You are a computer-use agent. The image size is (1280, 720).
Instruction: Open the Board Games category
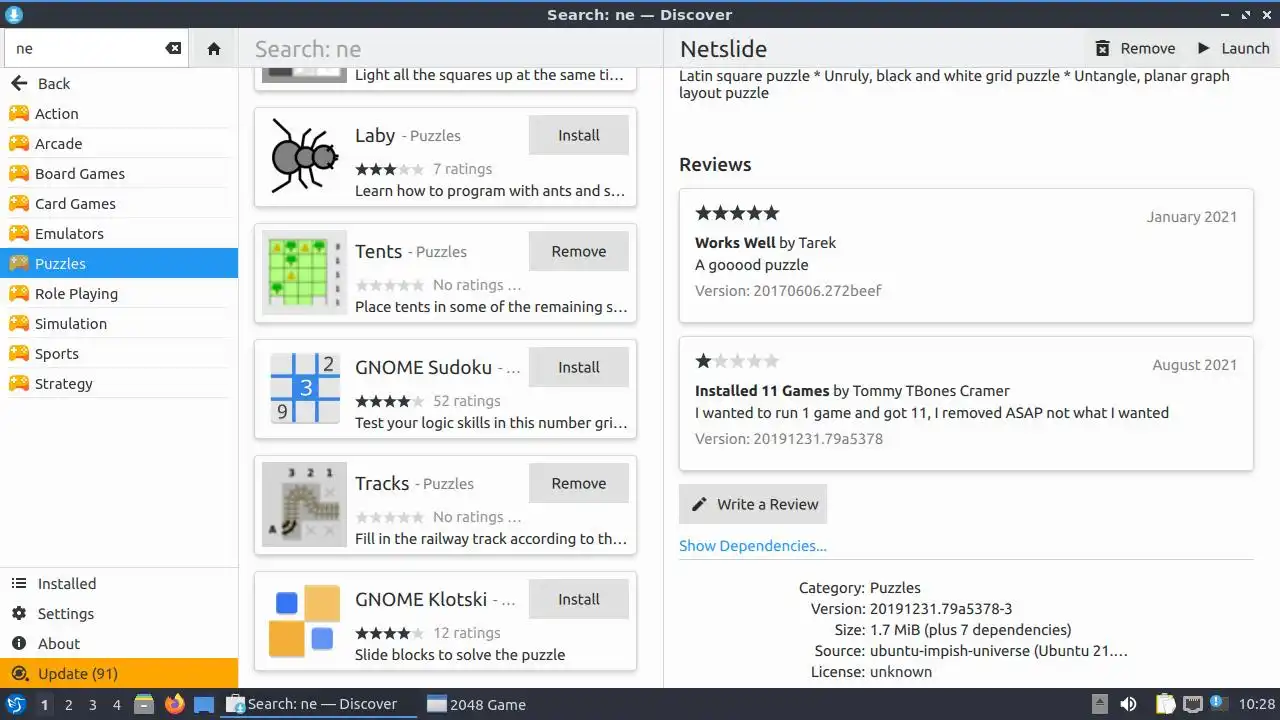[119, 174]
